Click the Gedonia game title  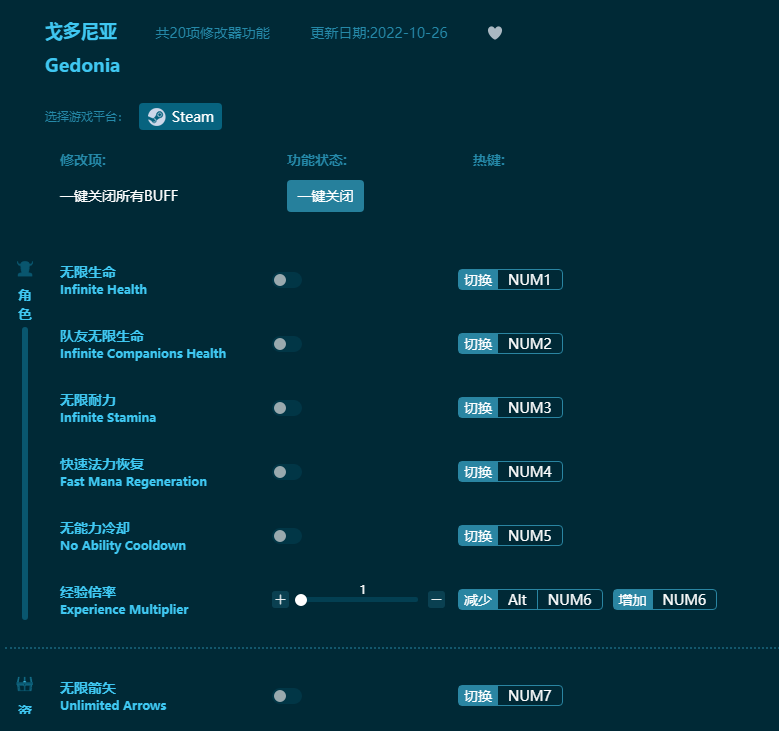82,66
